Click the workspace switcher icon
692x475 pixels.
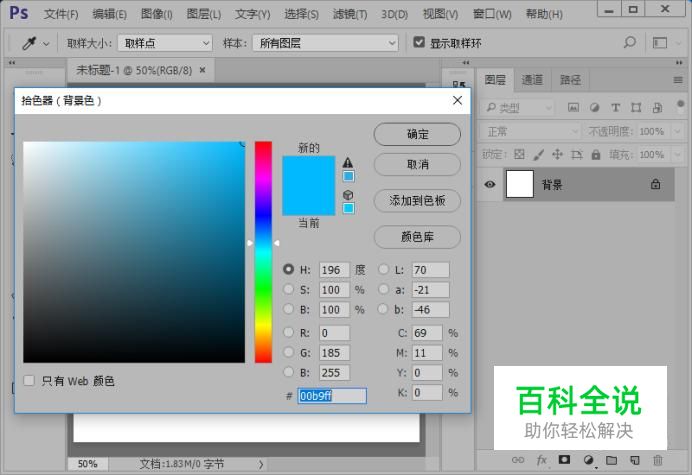click(660, 43)
